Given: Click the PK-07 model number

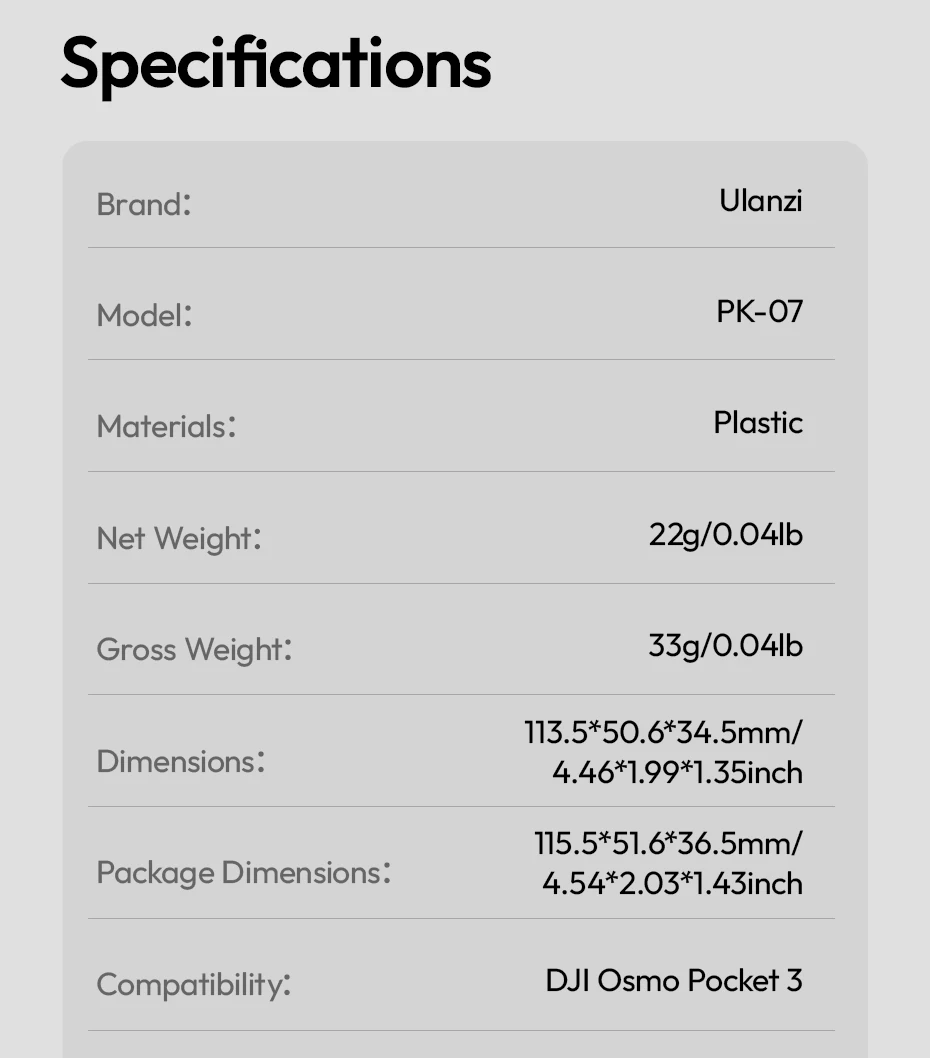Looking at the screenshot, I should [x=759, y=311].
